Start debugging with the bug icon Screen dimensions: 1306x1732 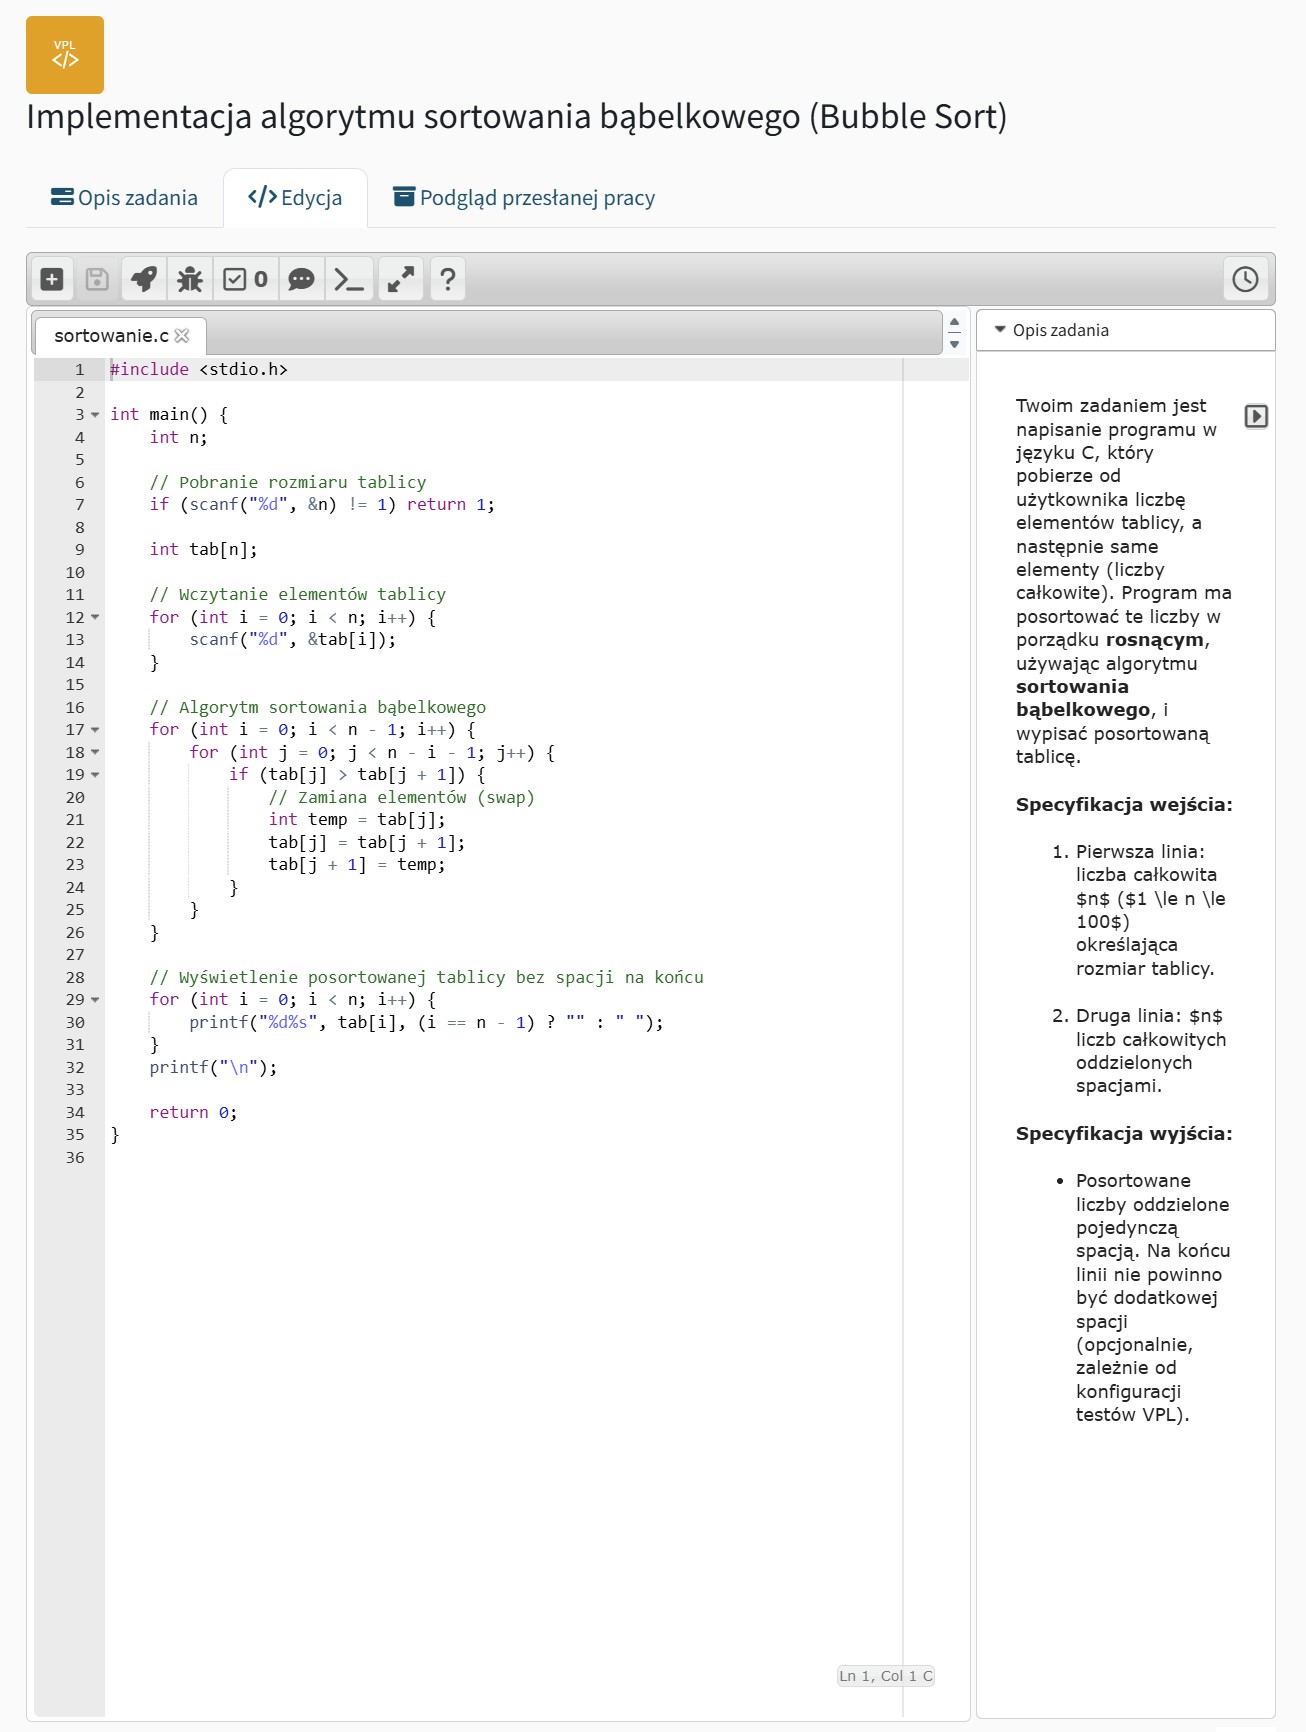click(x=190, y=279)
